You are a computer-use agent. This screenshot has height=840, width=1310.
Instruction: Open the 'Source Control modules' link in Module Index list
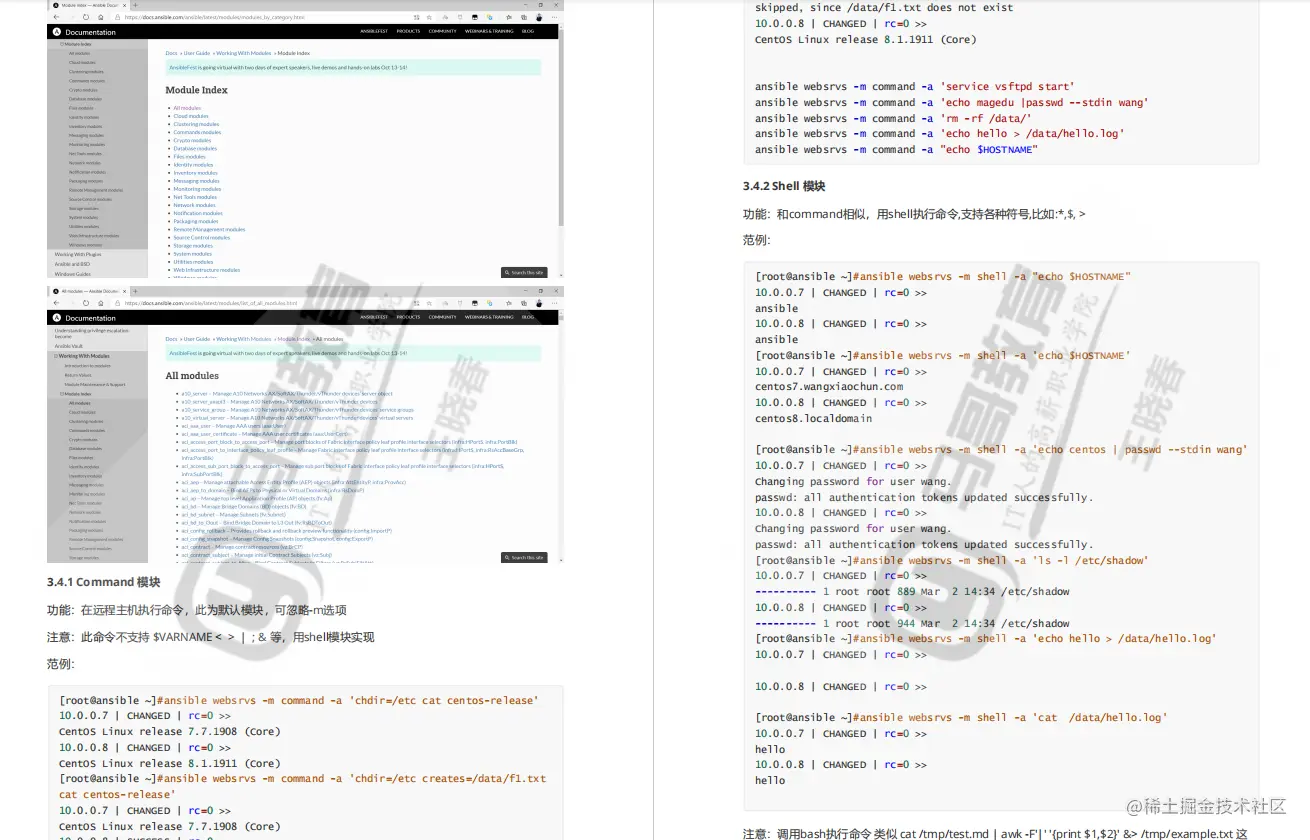pos(201,237)
